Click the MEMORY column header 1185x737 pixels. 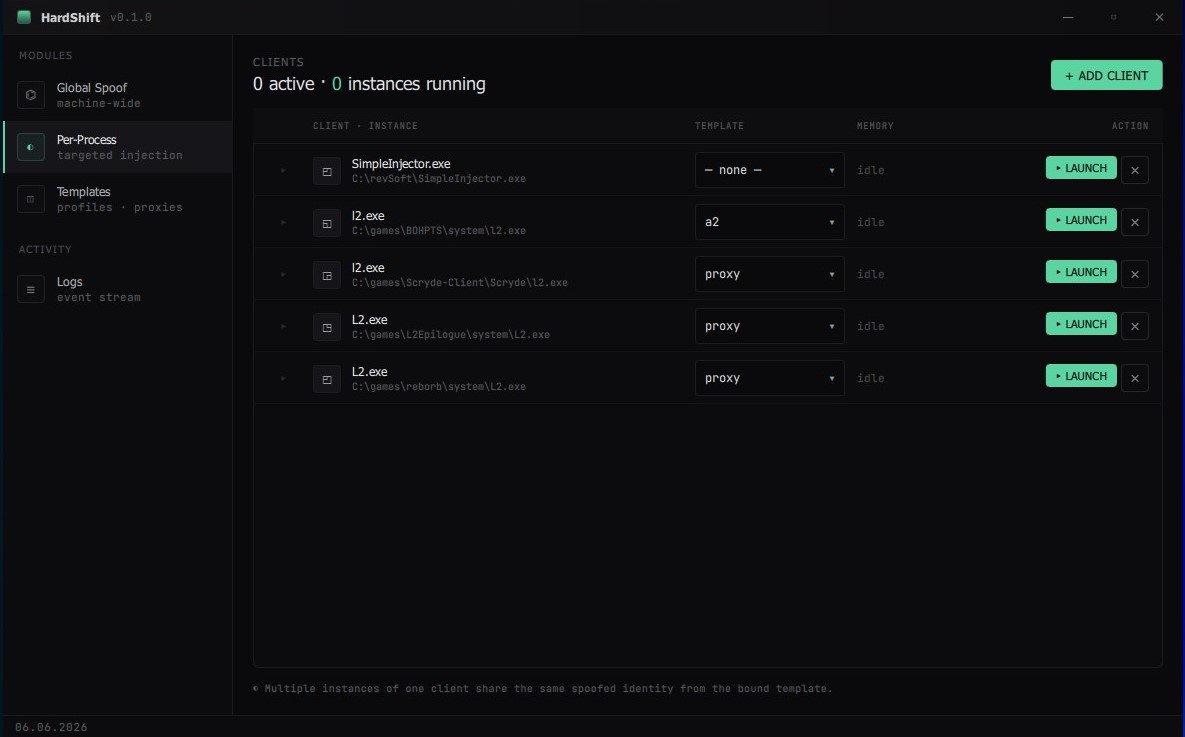click(x=874, y=126)
